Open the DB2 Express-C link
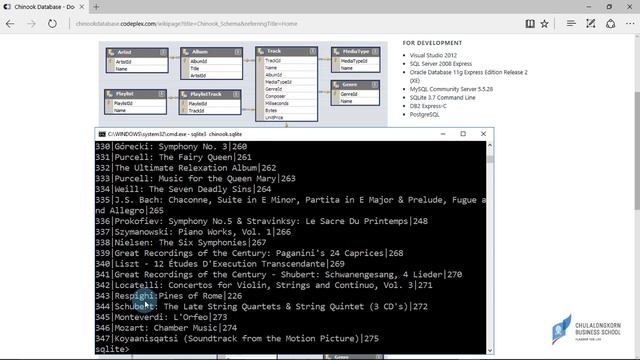The height and width of the screenshot is (360, 640). 428,106
